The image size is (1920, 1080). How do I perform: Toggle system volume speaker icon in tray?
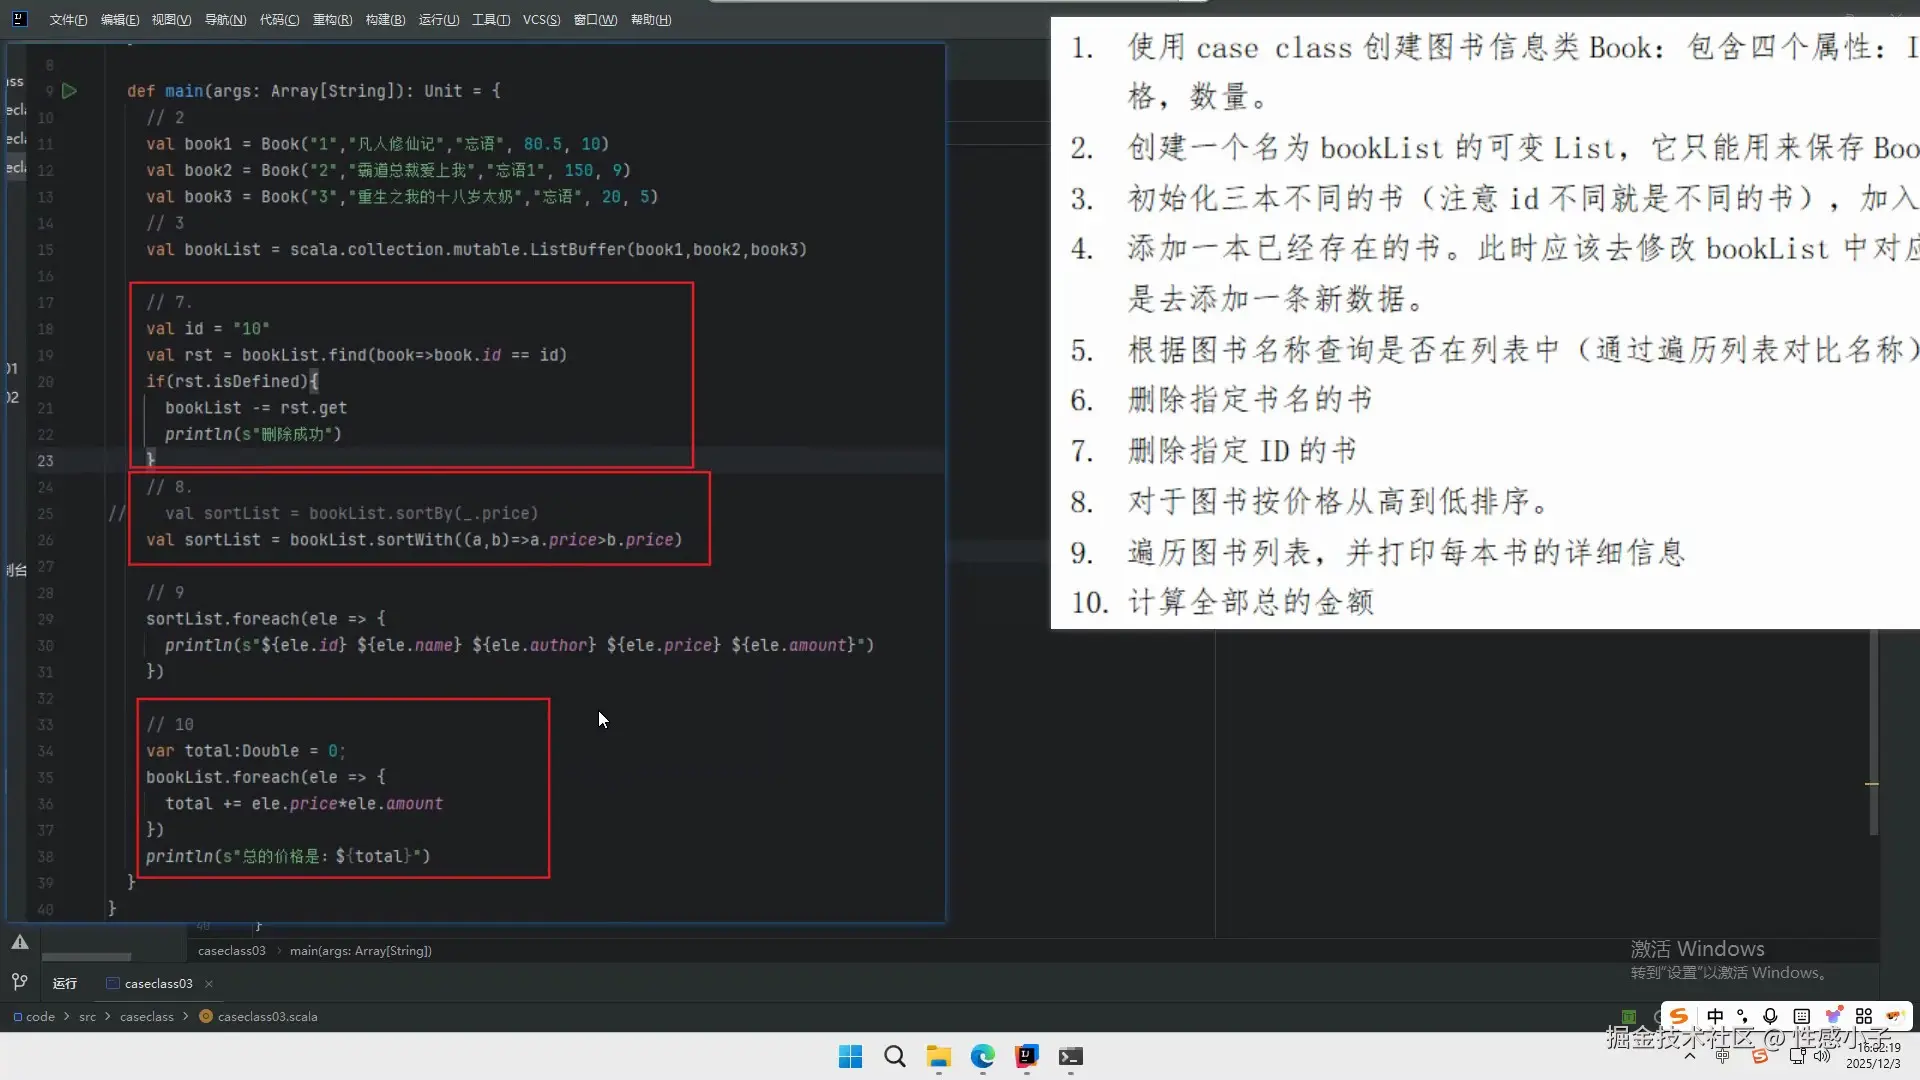pos(1822,1056)
